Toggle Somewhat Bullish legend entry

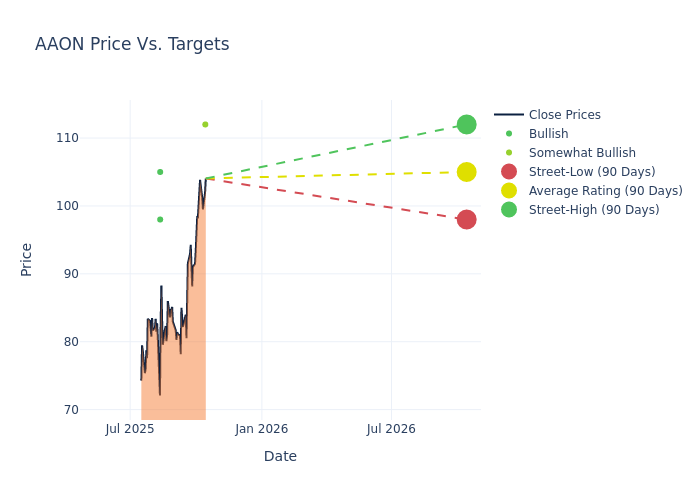point(582,153)
